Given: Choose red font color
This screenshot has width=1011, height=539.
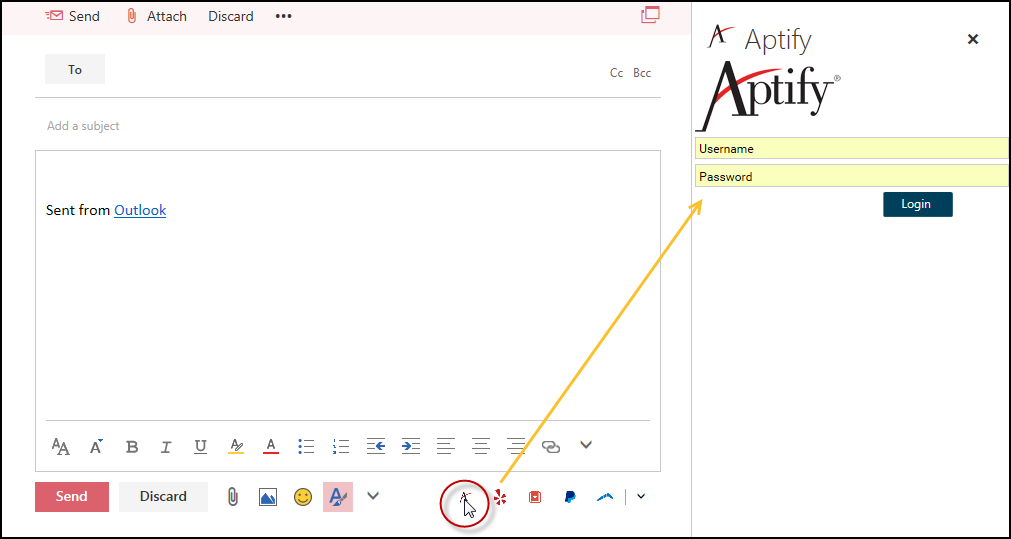Looking at the screenshot, I should 271,446.
